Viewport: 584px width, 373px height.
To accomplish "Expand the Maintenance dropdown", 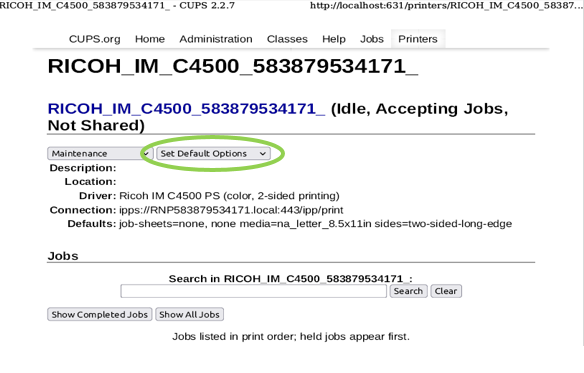I will 100,154.
